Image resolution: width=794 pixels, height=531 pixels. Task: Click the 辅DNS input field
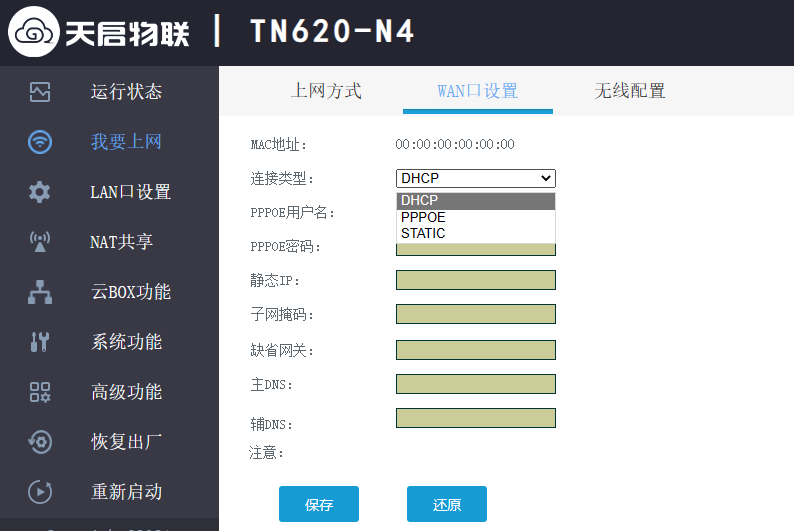pyautogui.click(x=475, y=418)
